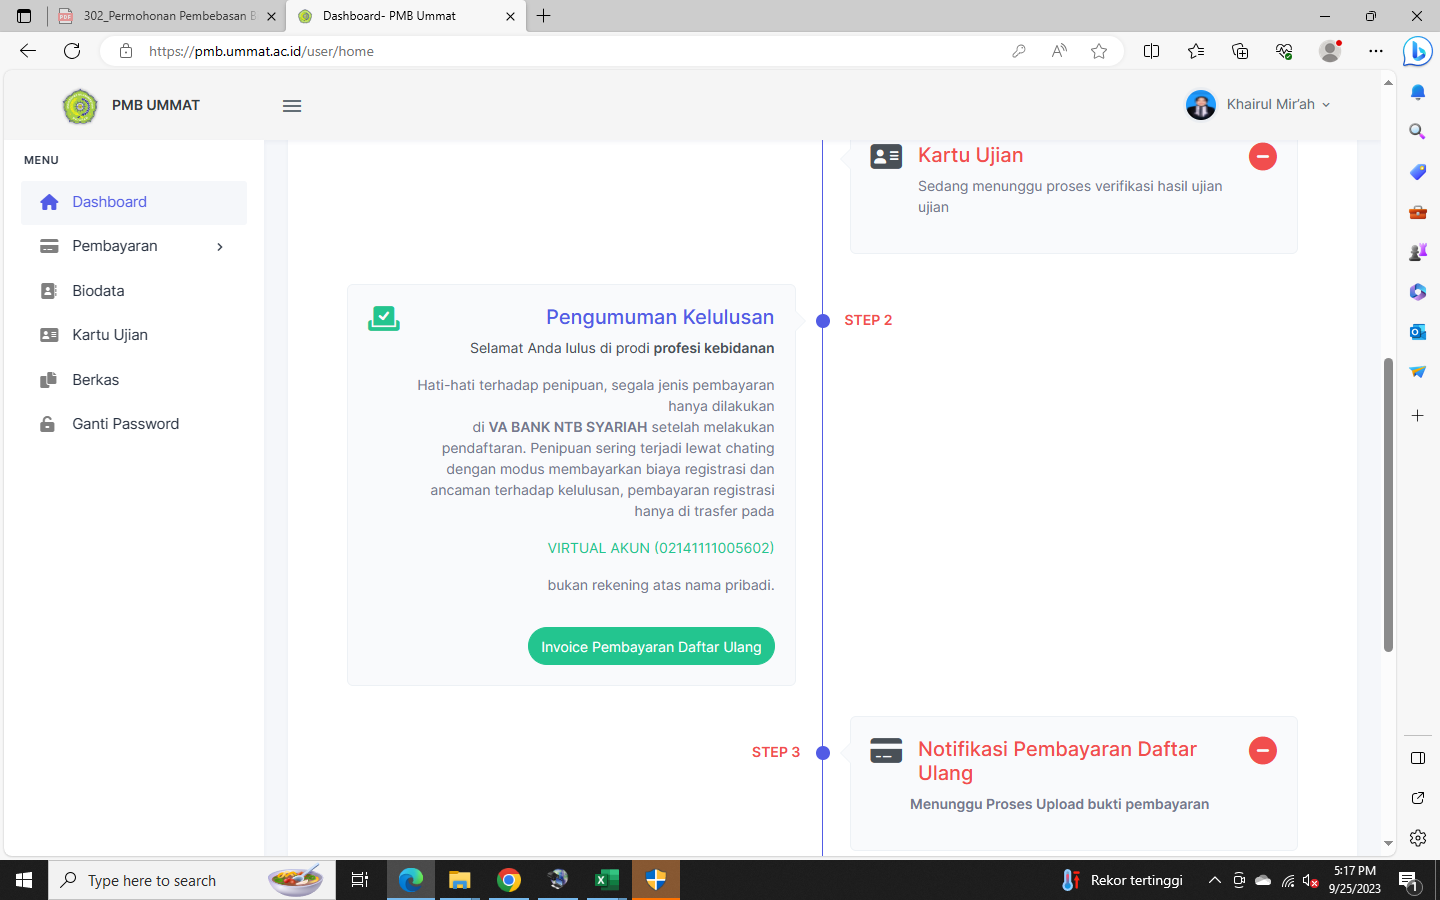The image size is (1440, 900).
Task: Toggle sidebar with hamburger menu icon
Action: click(x=292, y=106)
